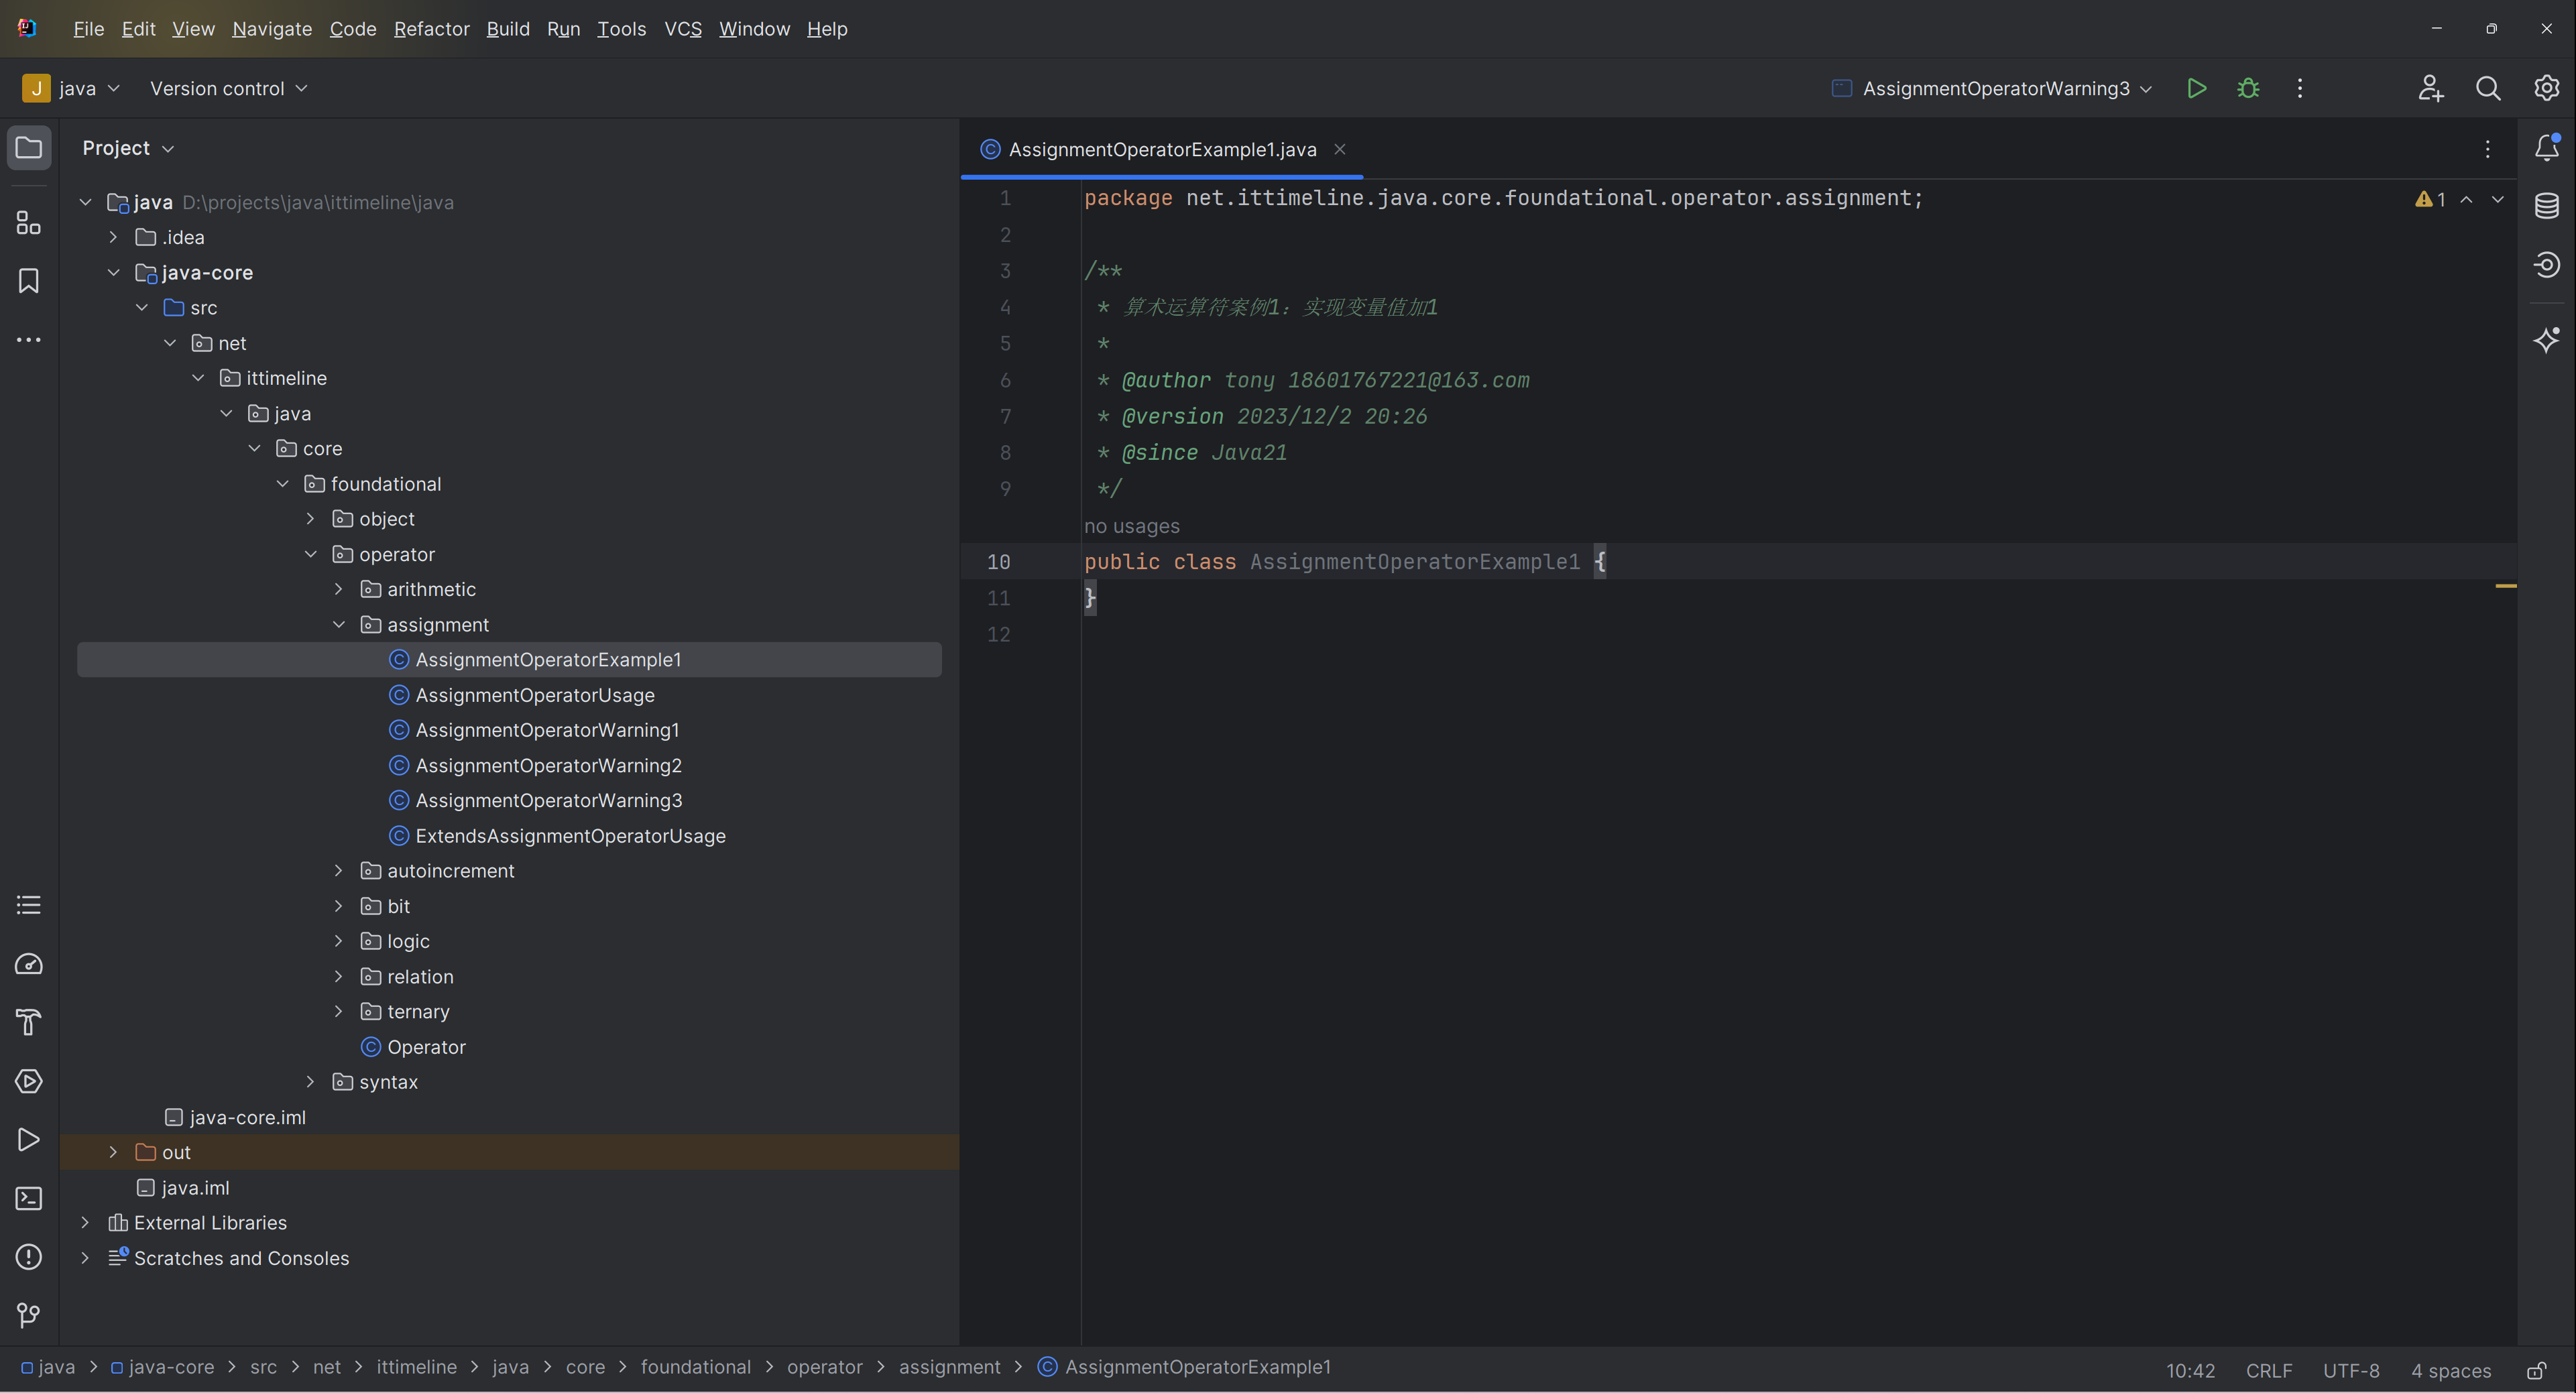
Task: Open the Tools menu
Action: pos(621,29)
